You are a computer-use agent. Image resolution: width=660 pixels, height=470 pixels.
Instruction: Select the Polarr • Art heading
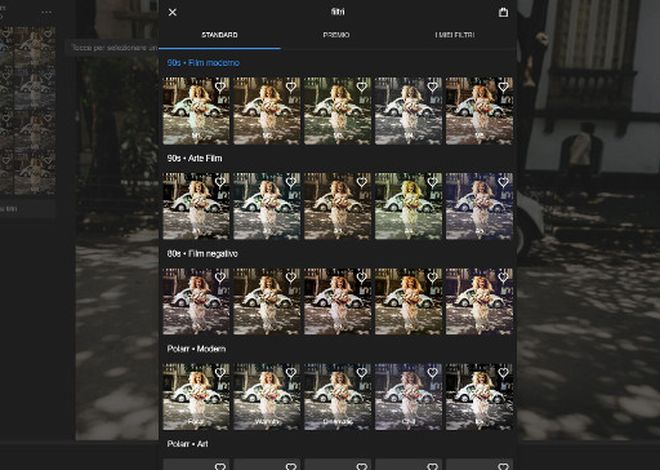[187, 443]
